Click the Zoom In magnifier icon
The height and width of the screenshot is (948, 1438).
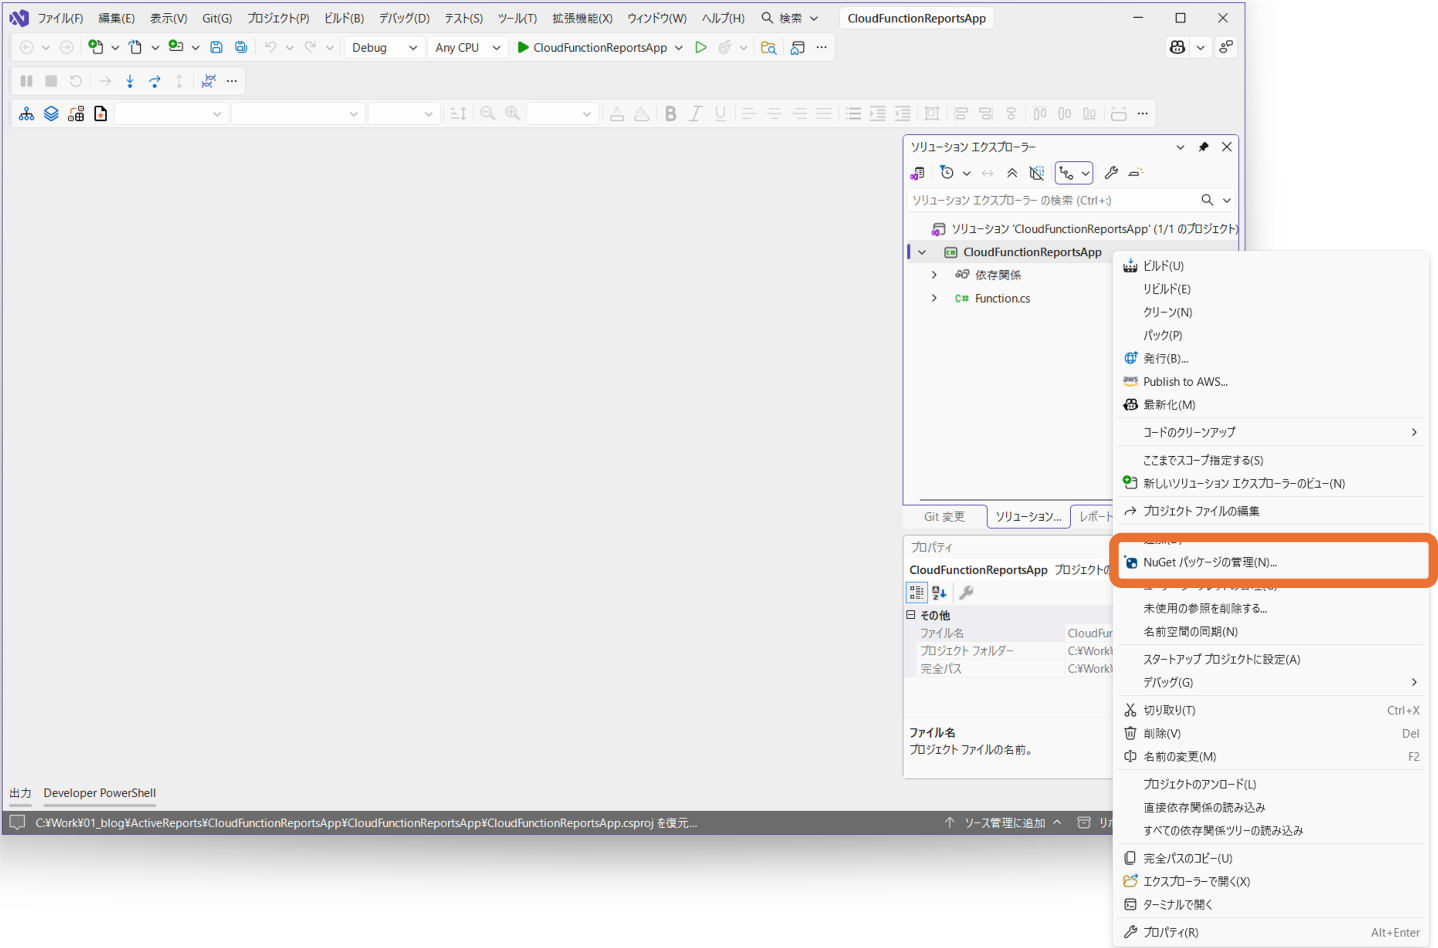512,114
